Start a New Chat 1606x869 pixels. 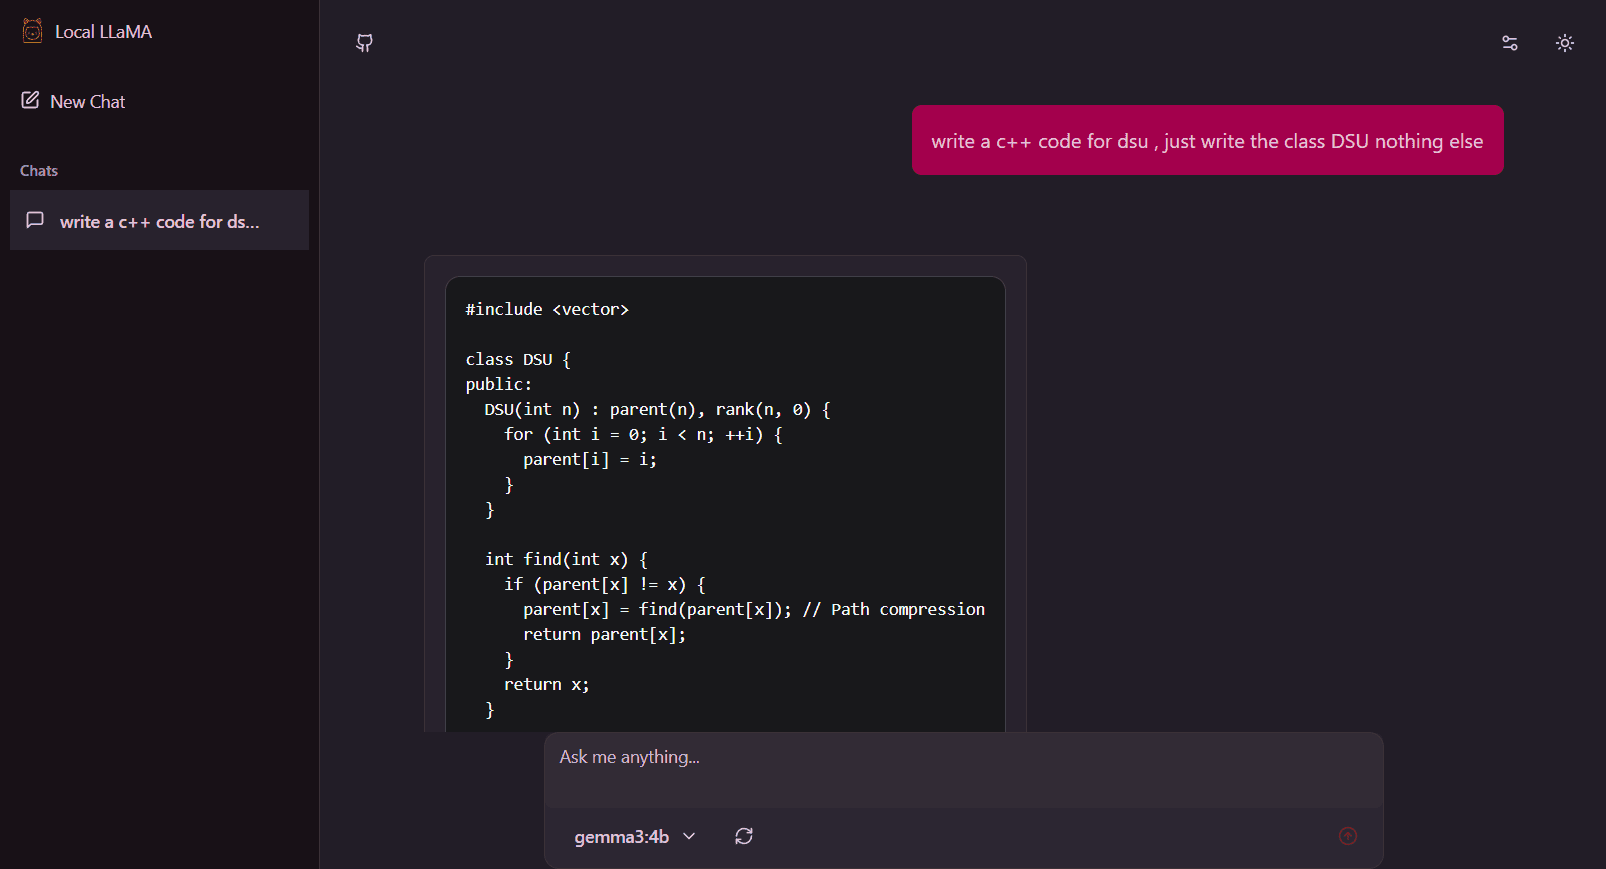pos(73,101)
